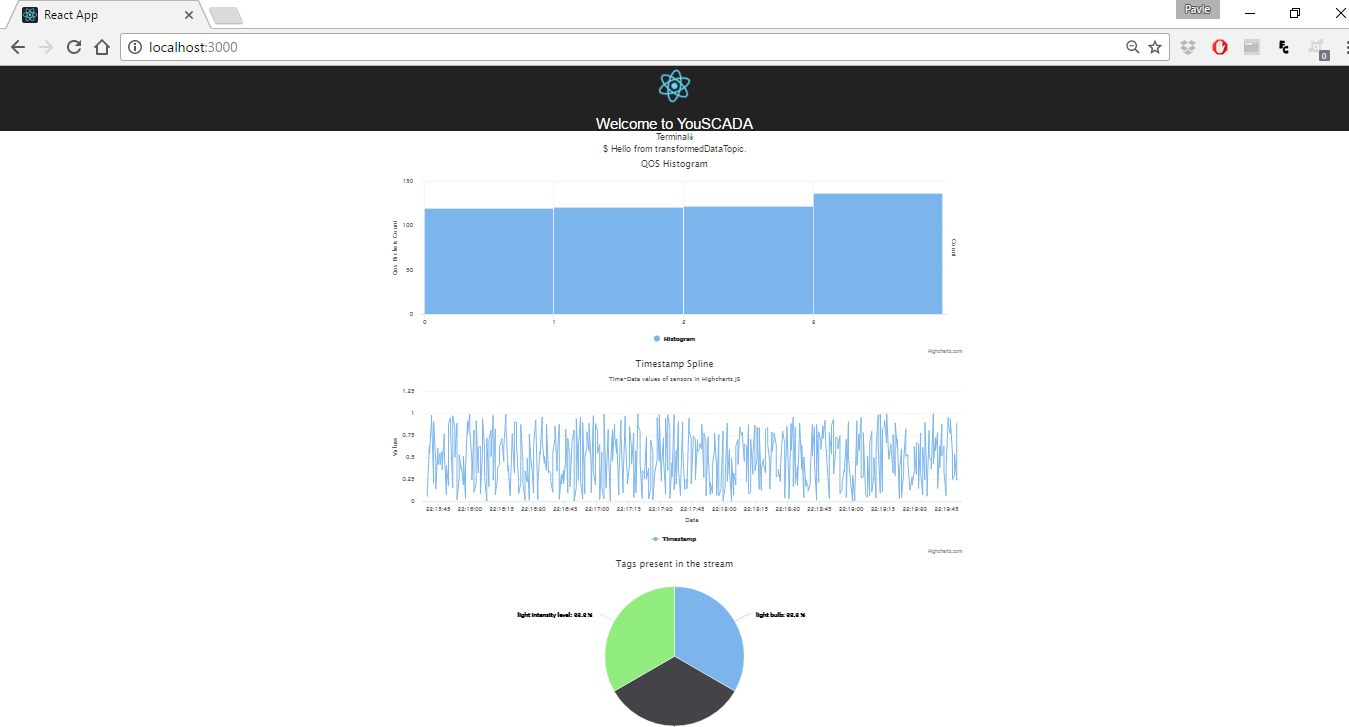Screen dimensions: 1349x727
Task: Click the spline chart subtitle about sensors
Action: point(674,379)
